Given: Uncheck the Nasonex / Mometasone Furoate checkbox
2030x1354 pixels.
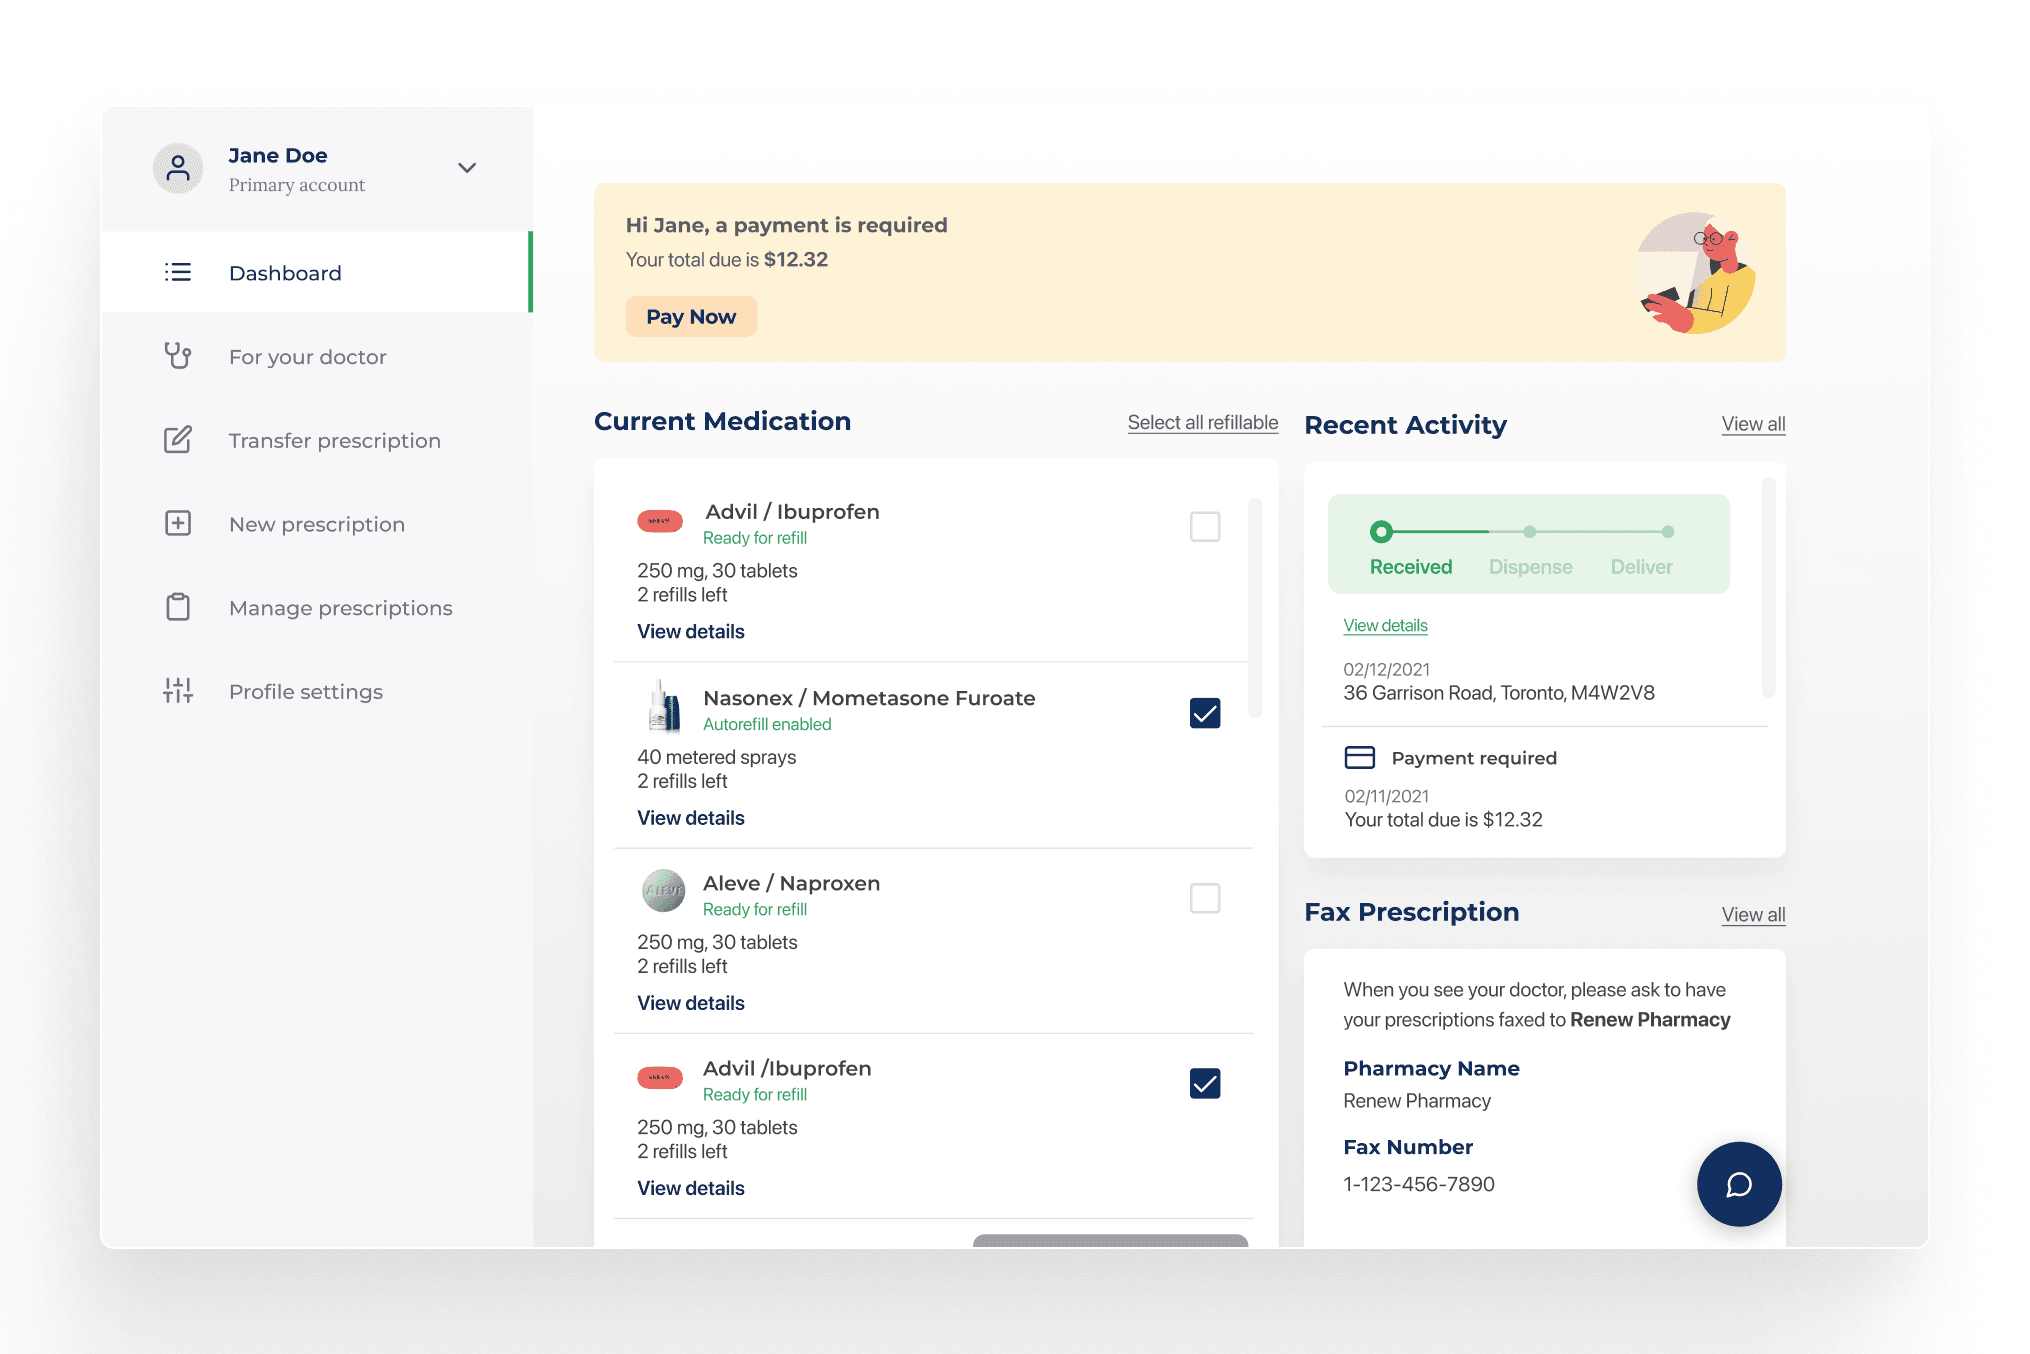Looking at the screenshot, I should coord(1204,713).
